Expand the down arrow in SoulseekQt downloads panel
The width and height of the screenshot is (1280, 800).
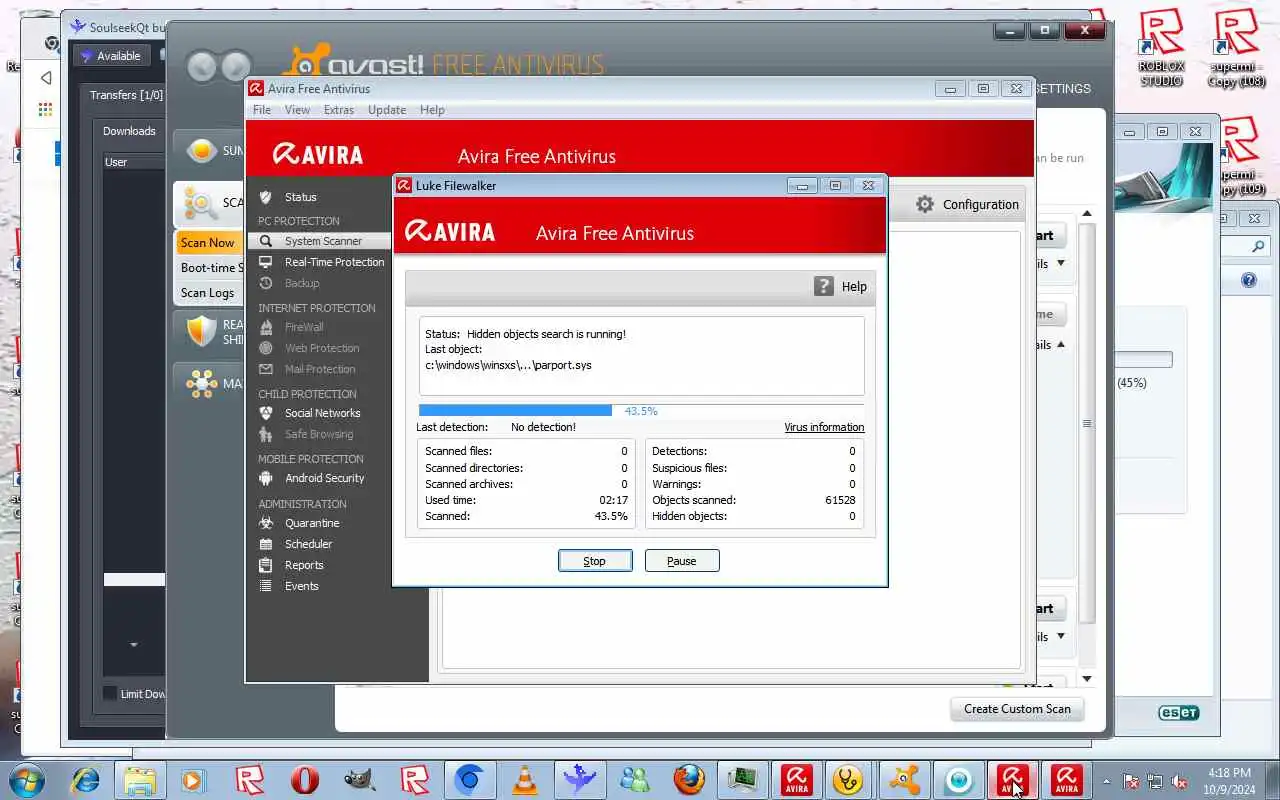pos(134,645)
